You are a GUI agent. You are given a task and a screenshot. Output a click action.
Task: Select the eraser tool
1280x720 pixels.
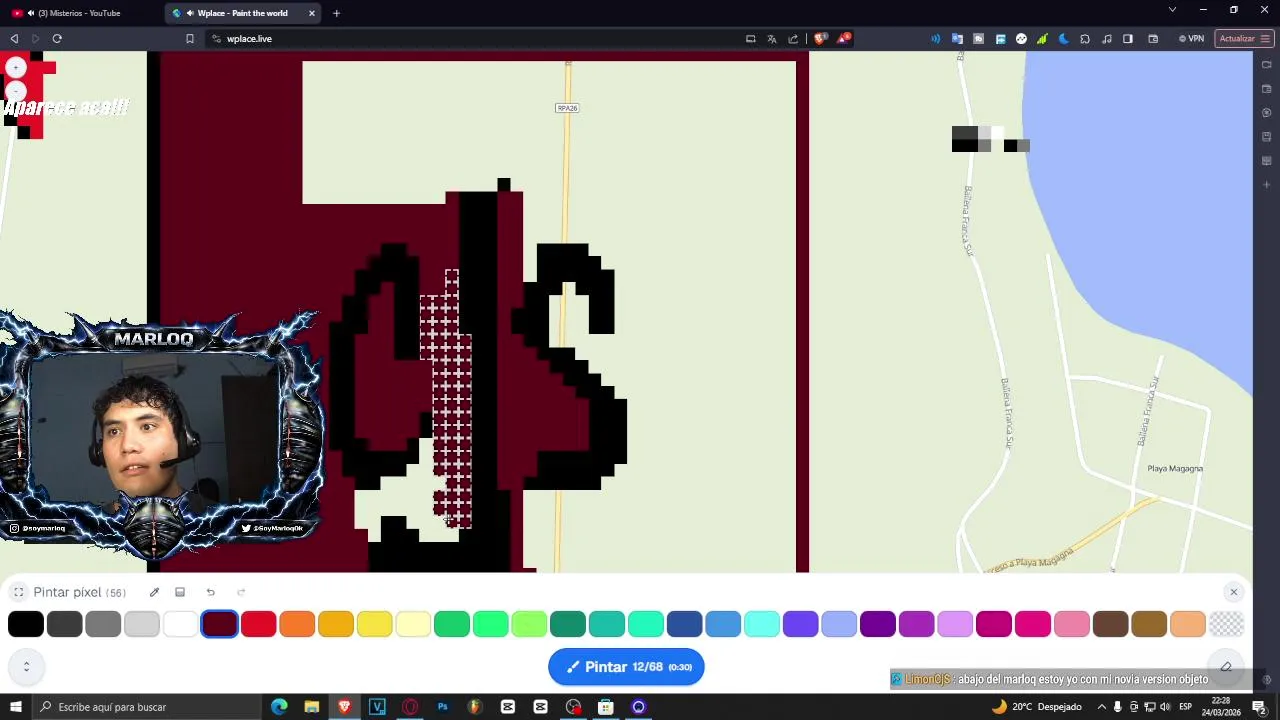(1226, 667)
